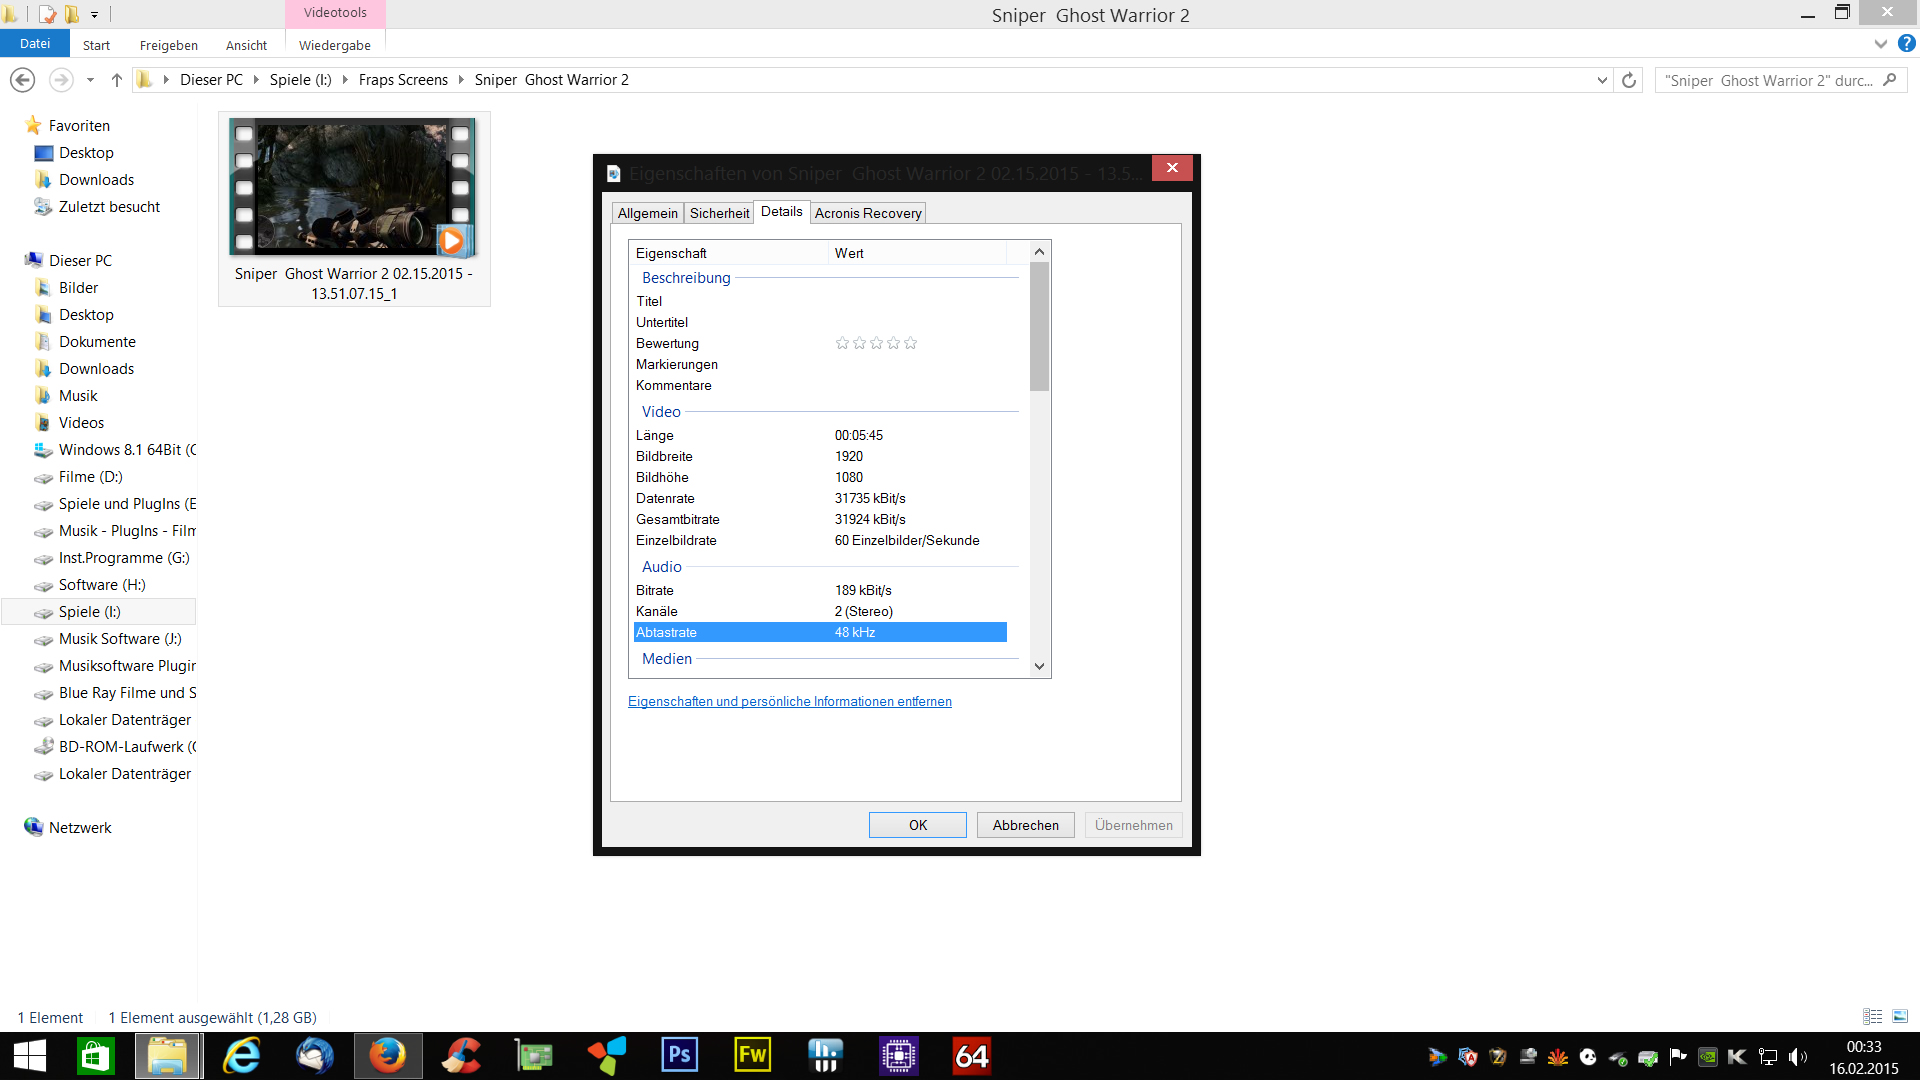Viewport: 1920px width, 1080px height.
Task: Switch to the Allgemein tab
Action: [x=647, y=213]
